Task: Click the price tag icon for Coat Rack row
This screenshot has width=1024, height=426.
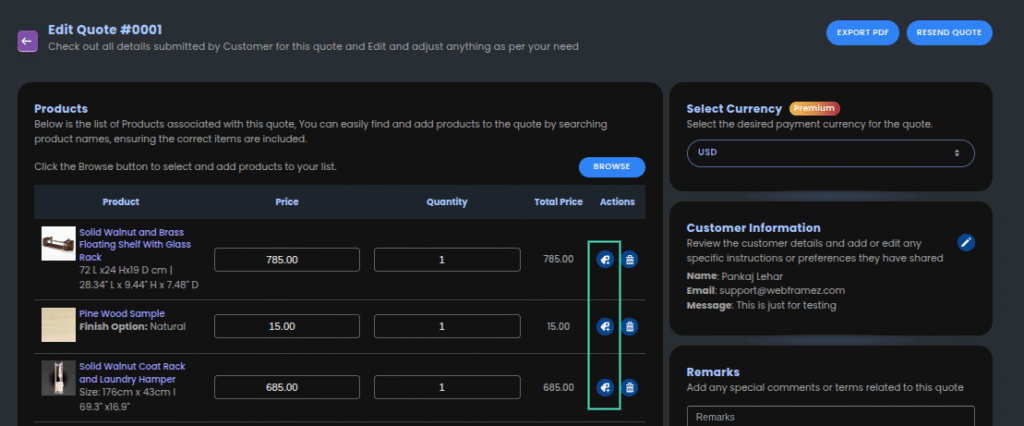Action: click(604, 387)
